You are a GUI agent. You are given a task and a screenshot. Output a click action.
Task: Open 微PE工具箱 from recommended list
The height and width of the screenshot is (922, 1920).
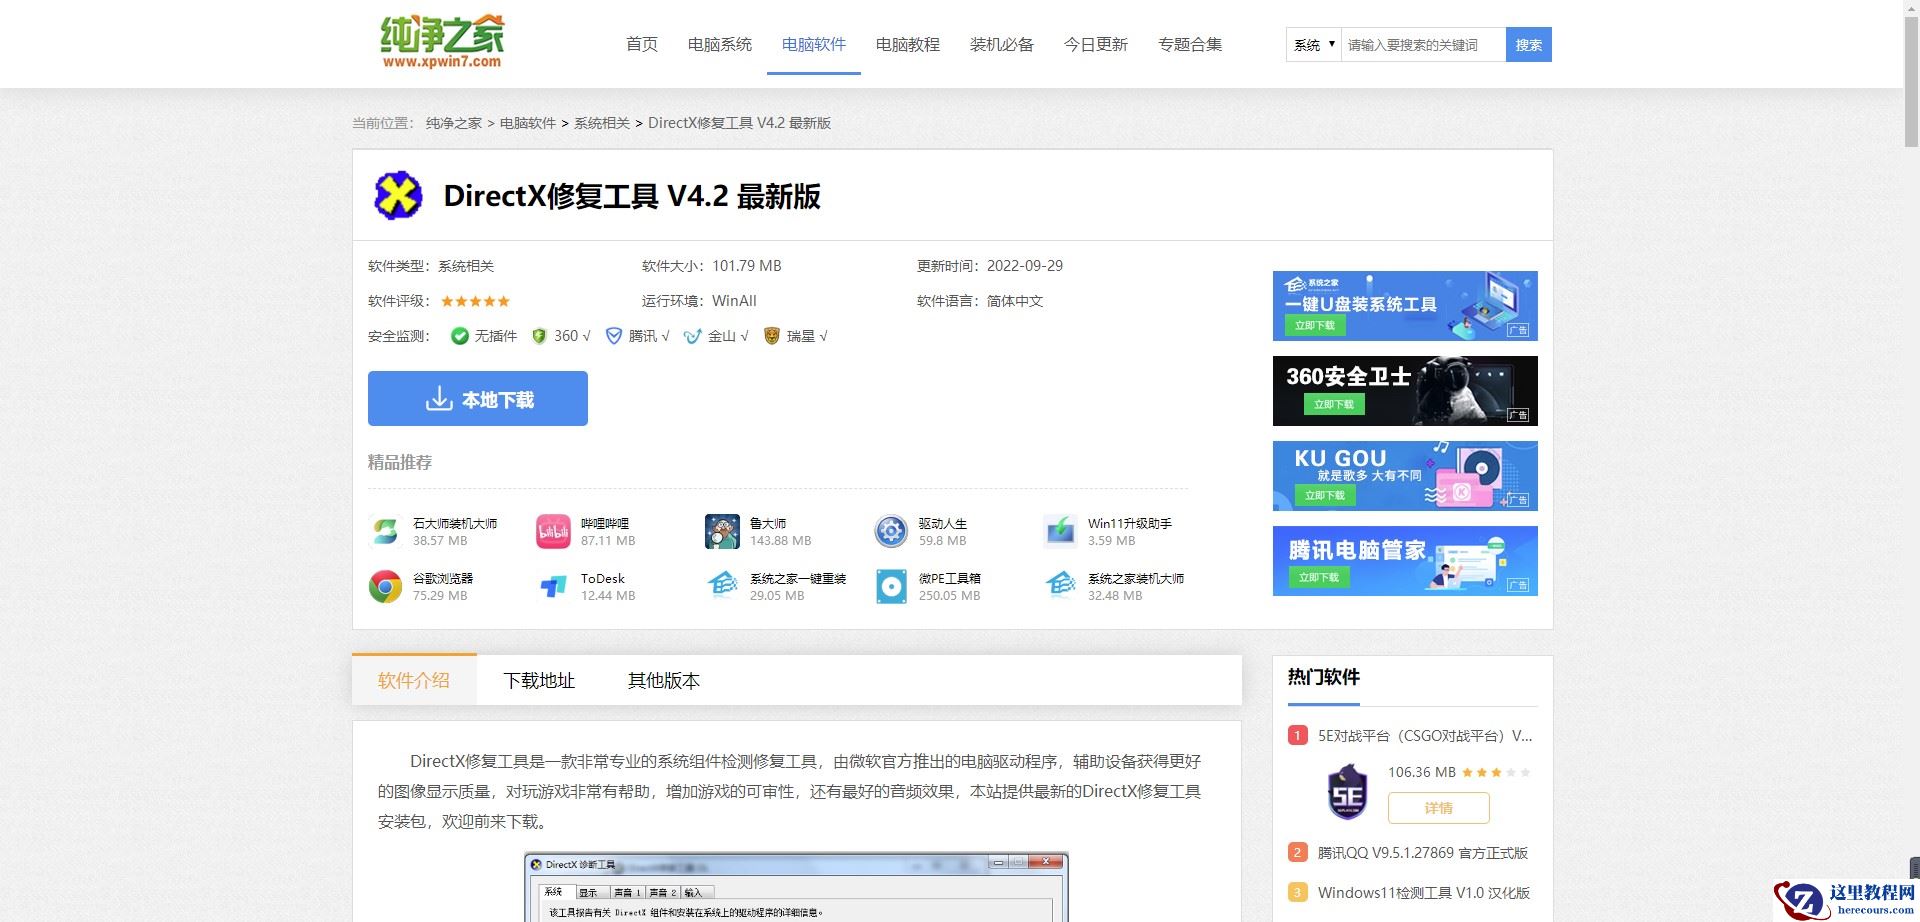coord(890,586)
